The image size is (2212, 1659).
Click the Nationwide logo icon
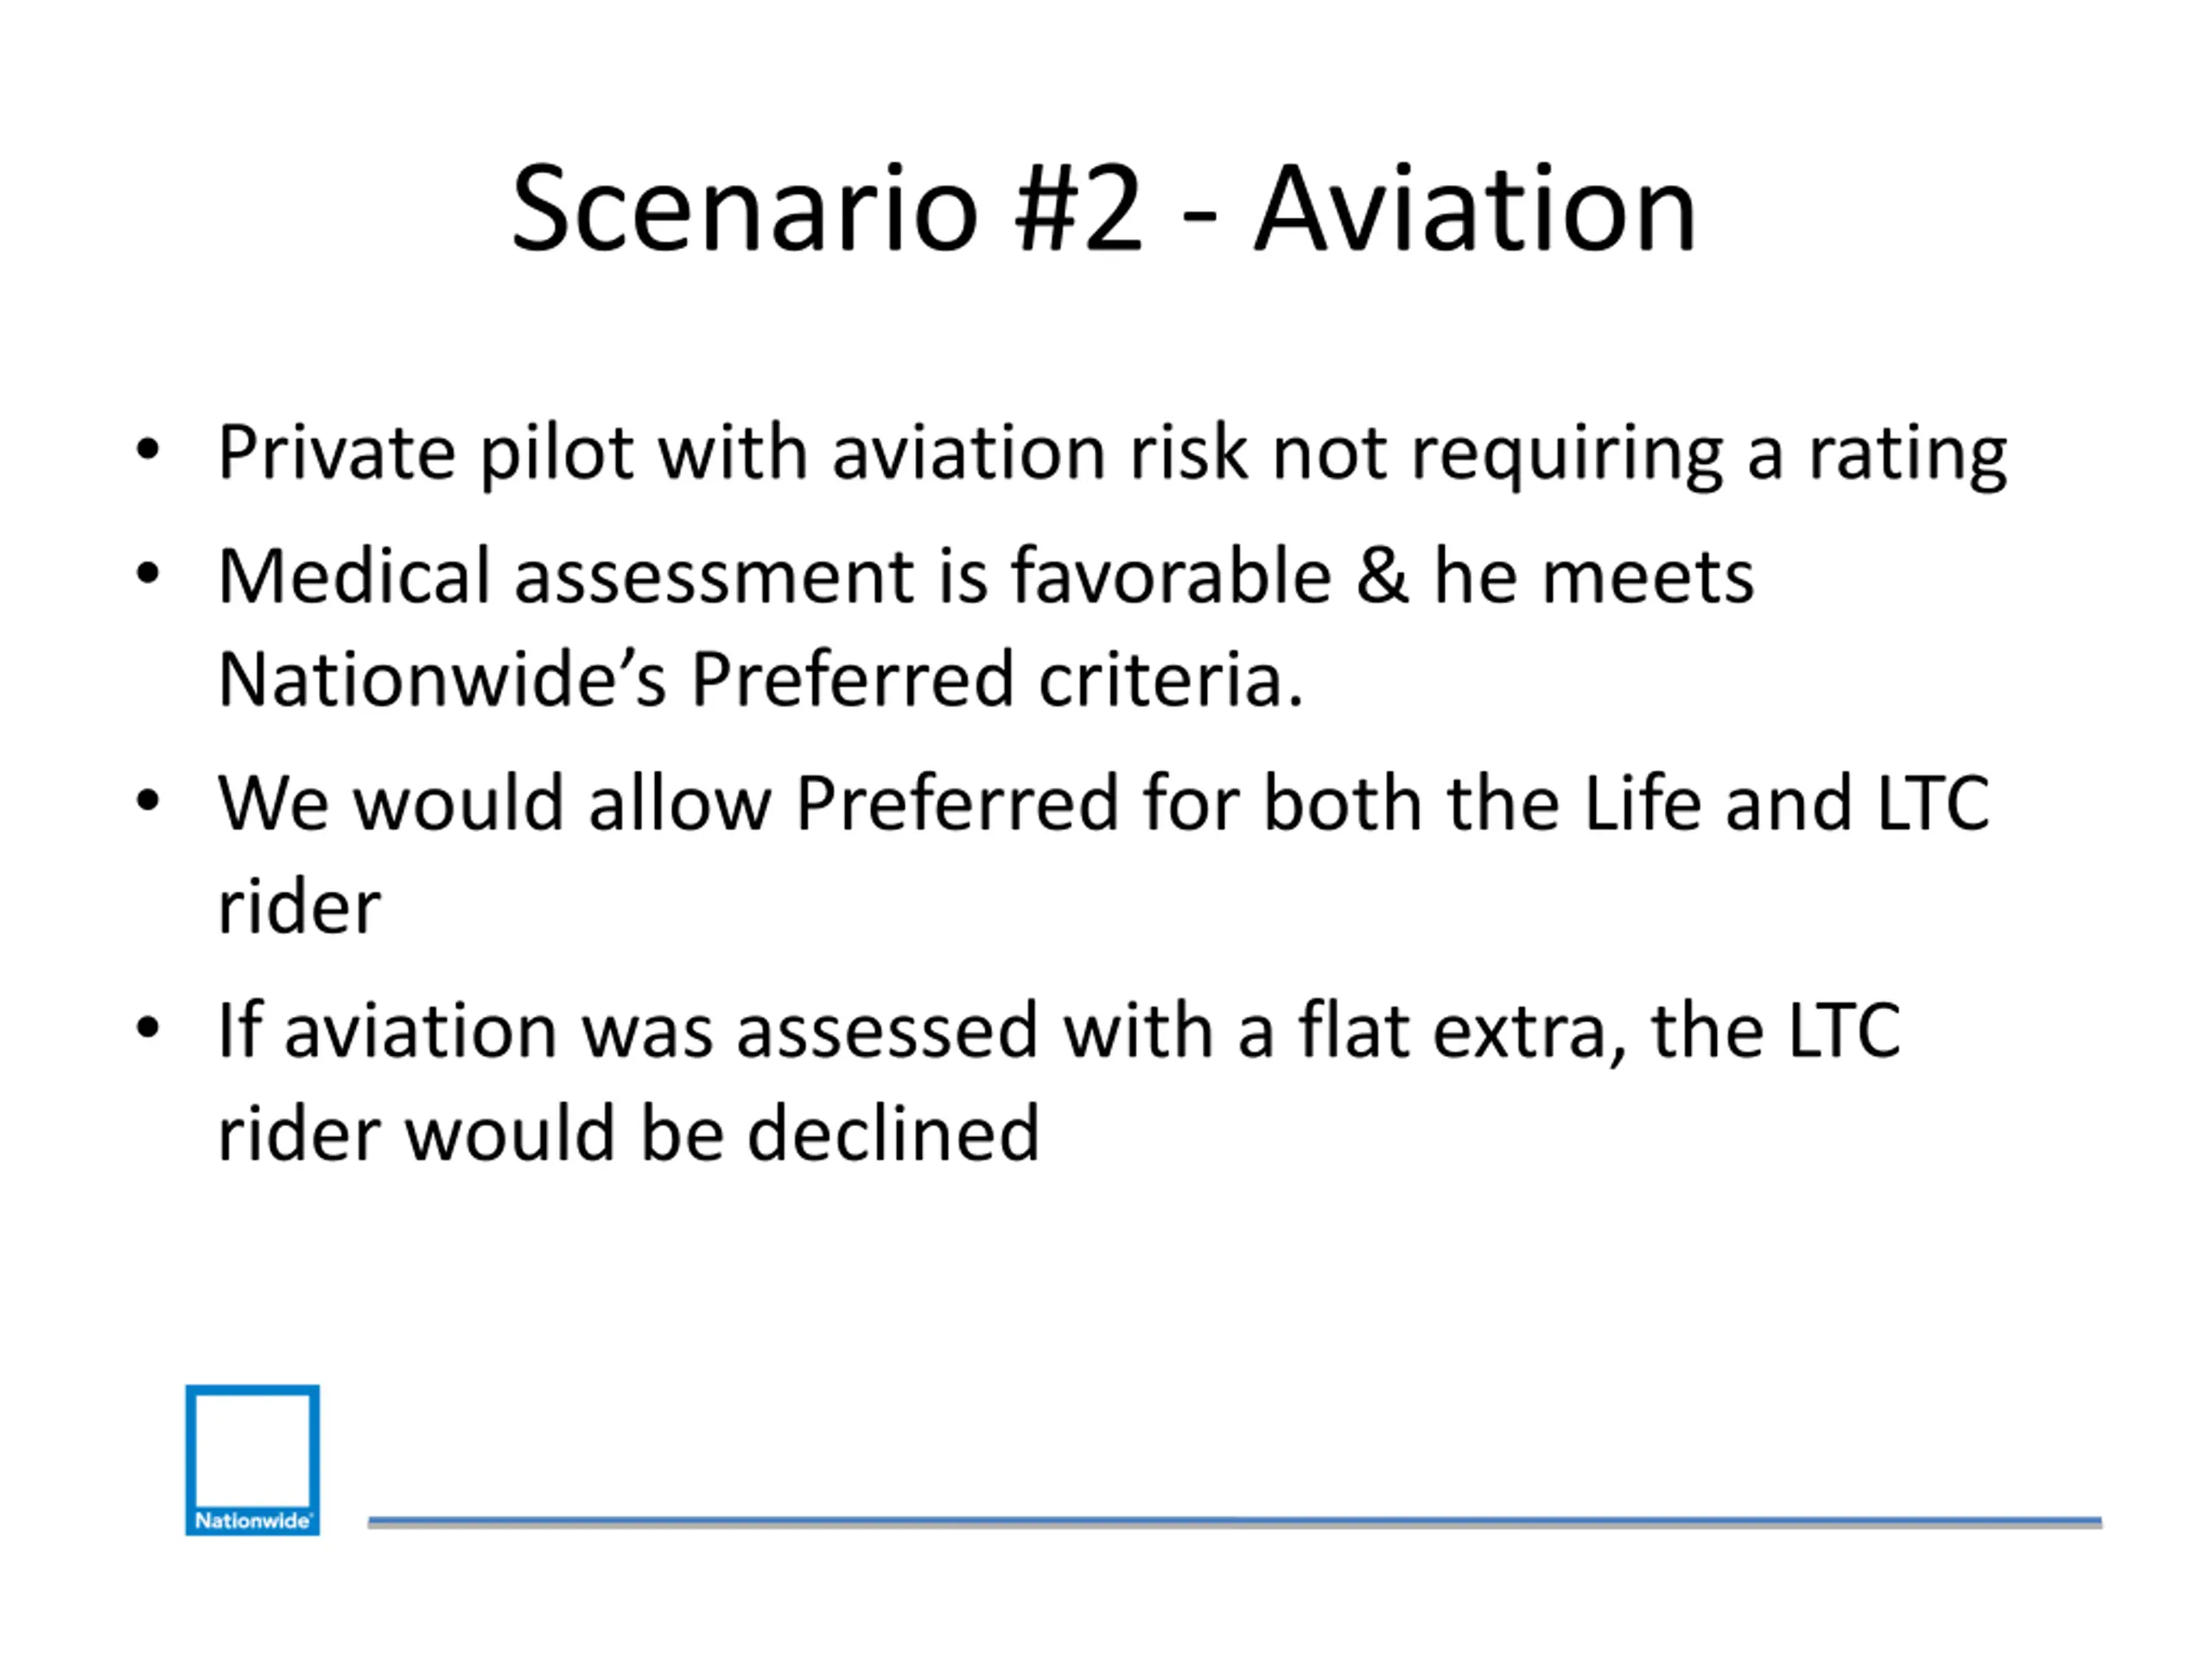[252, 1459]
